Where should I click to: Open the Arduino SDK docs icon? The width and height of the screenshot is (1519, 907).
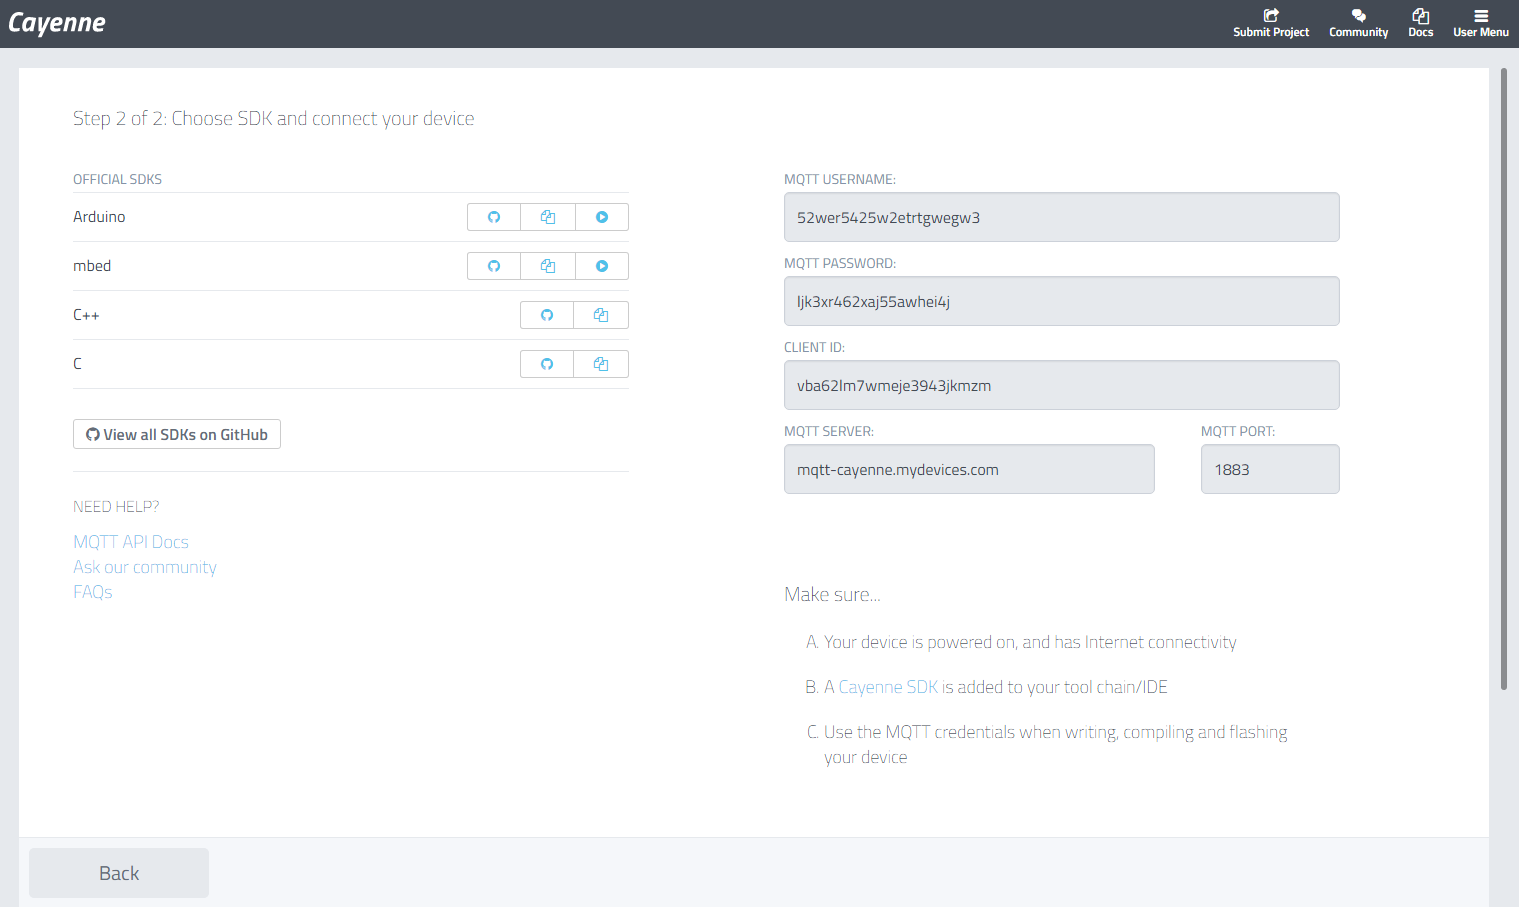[x=548, y=217]
